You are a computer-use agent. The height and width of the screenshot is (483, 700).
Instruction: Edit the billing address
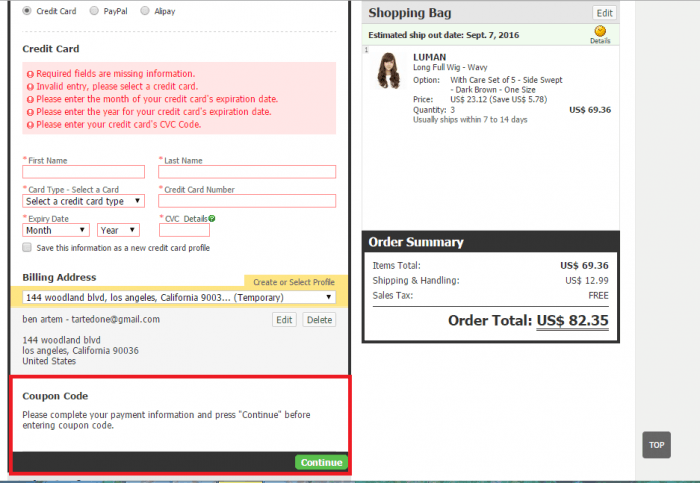[x=284, y=320]
